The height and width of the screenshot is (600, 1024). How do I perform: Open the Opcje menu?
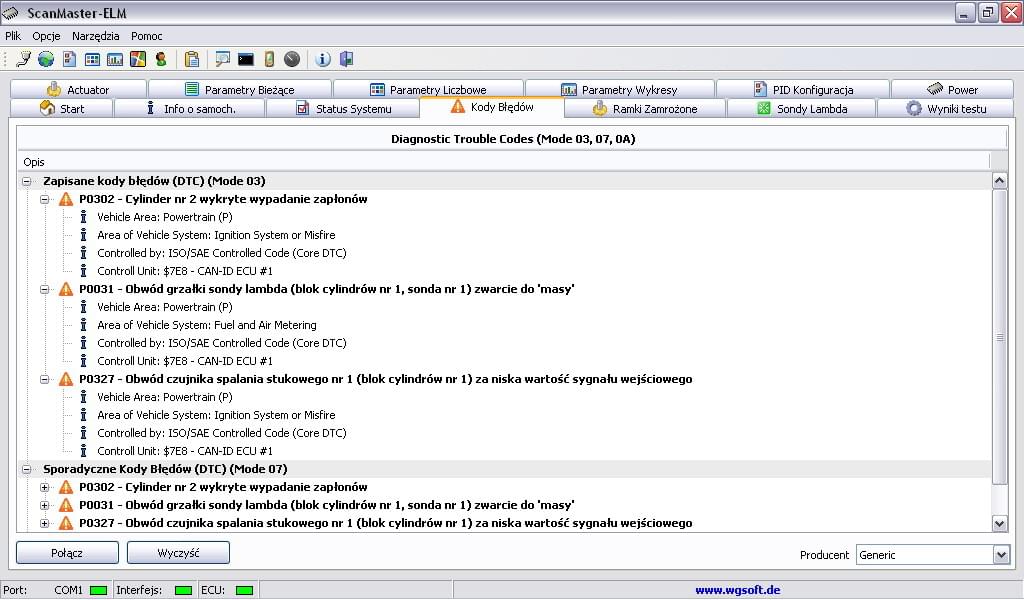pyautogui.click(x=46, y=36)
